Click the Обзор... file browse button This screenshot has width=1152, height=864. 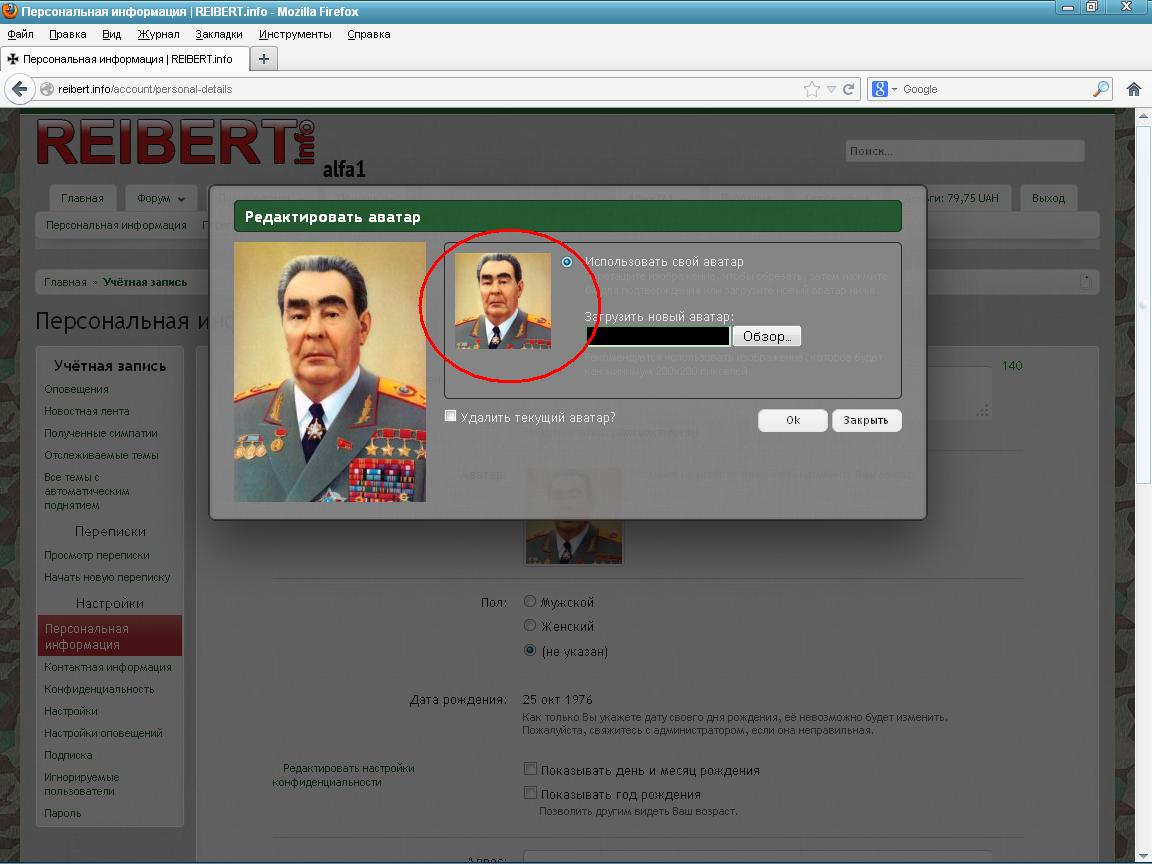click(x=767, y=336)
